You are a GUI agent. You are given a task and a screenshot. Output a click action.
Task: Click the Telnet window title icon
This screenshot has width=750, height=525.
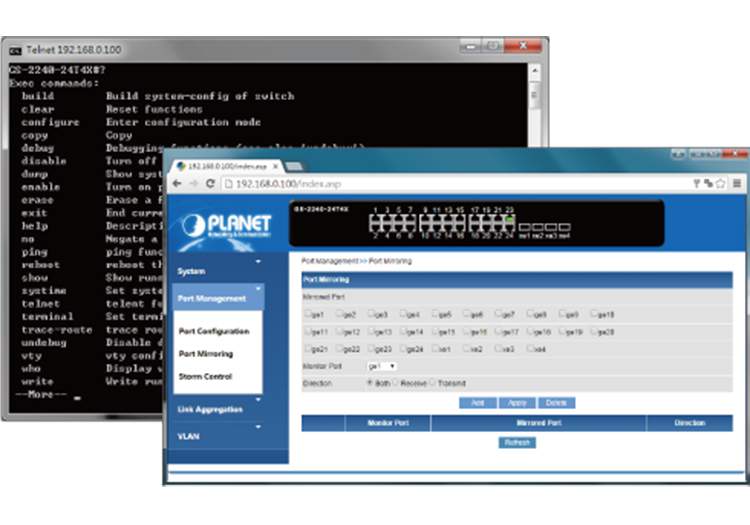pos(15,49)
